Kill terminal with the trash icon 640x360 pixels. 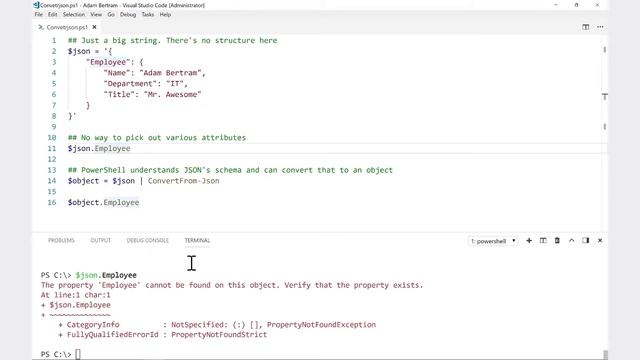point(557,240)
